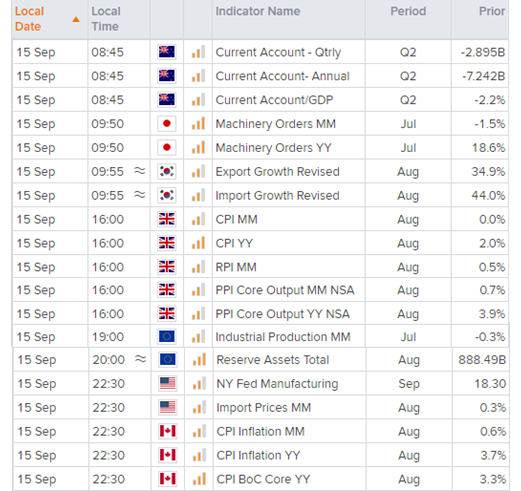Image resolution: width=521 pixels, height=491 pixels.
Task: Click Canada flag for CPI Inflation MM
Action: click(168, 431)
